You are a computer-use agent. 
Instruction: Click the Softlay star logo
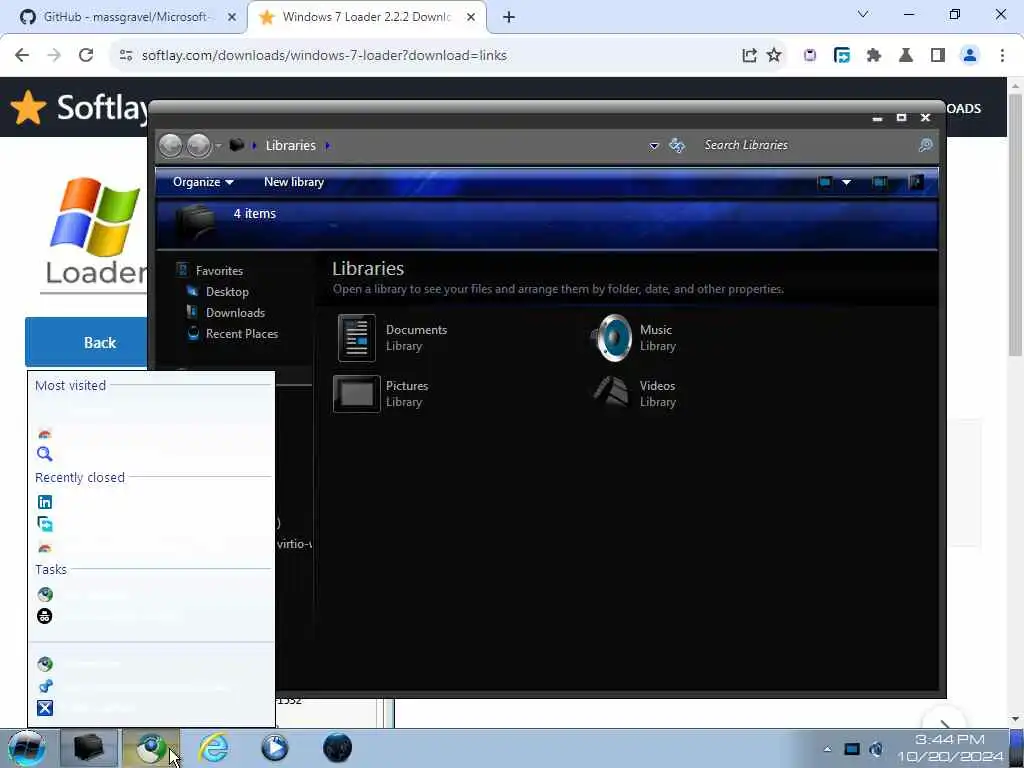pyautogui.click(x=28, y=107)
